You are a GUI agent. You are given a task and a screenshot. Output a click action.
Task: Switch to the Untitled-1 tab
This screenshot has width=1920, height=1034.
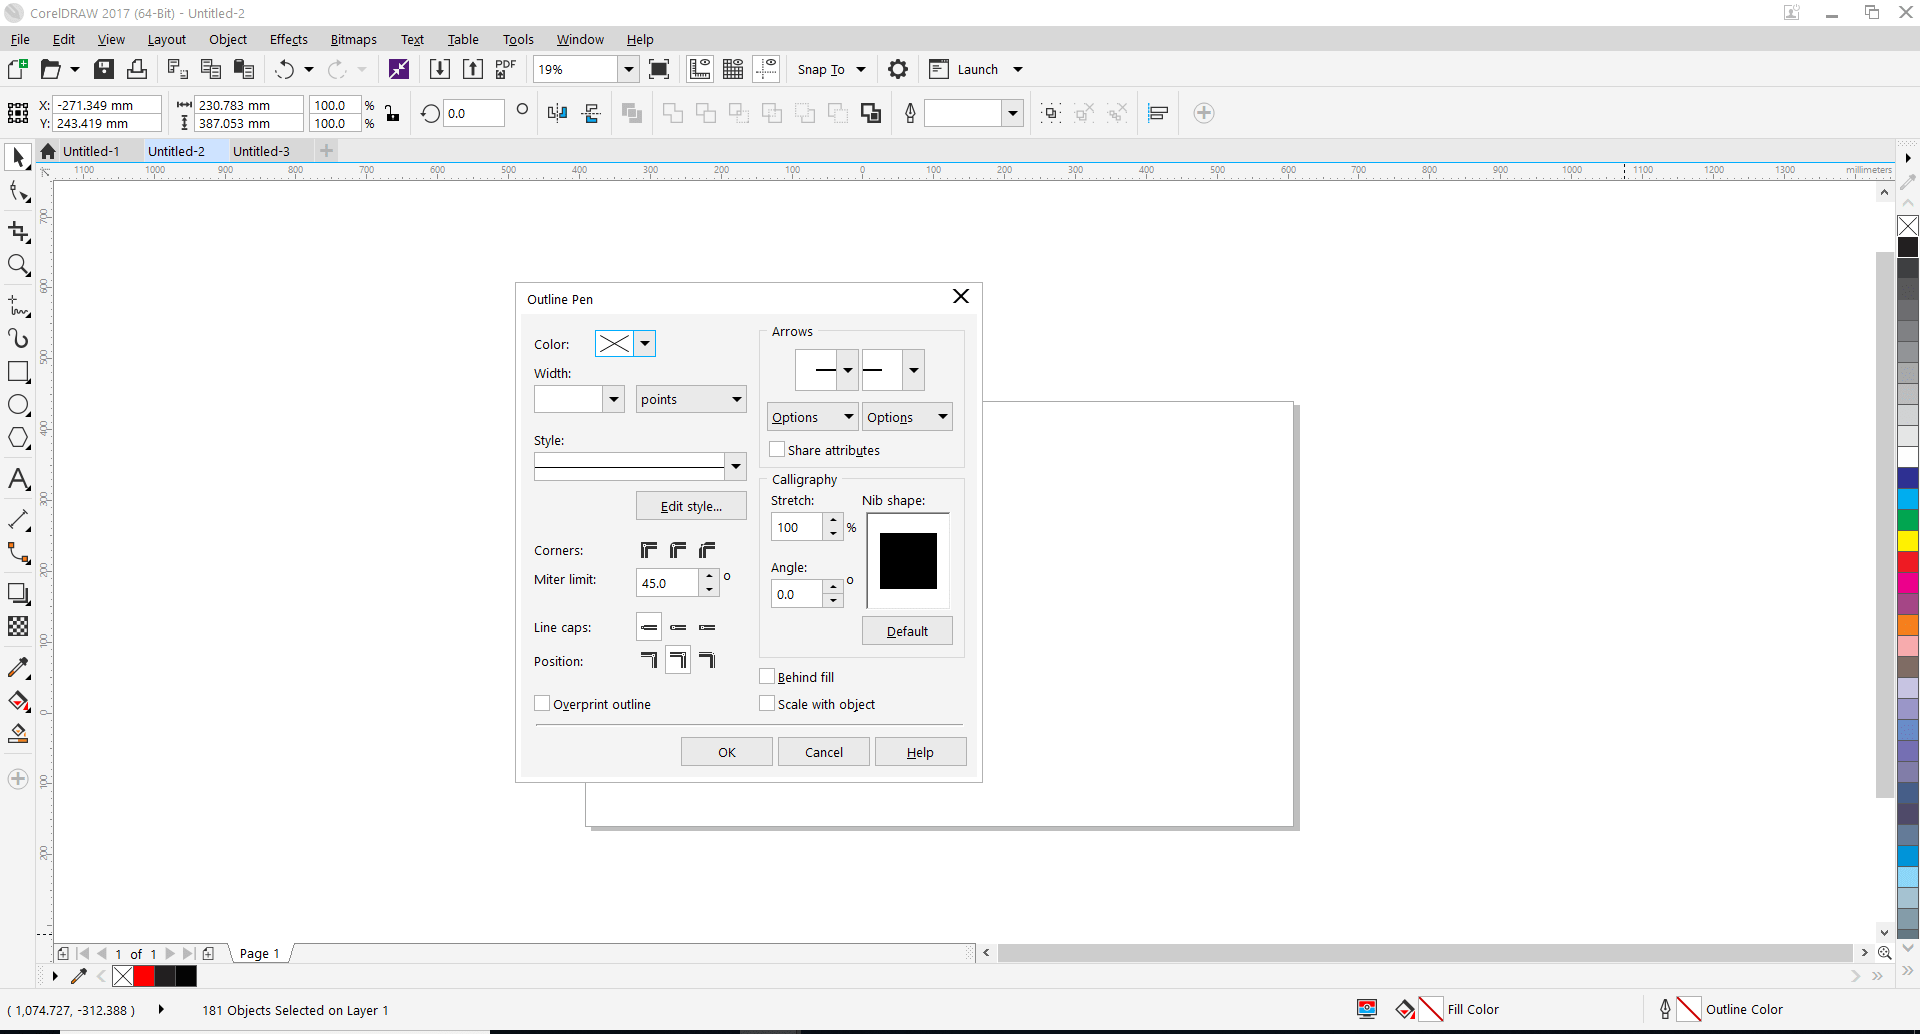click(x=91, y=151)
